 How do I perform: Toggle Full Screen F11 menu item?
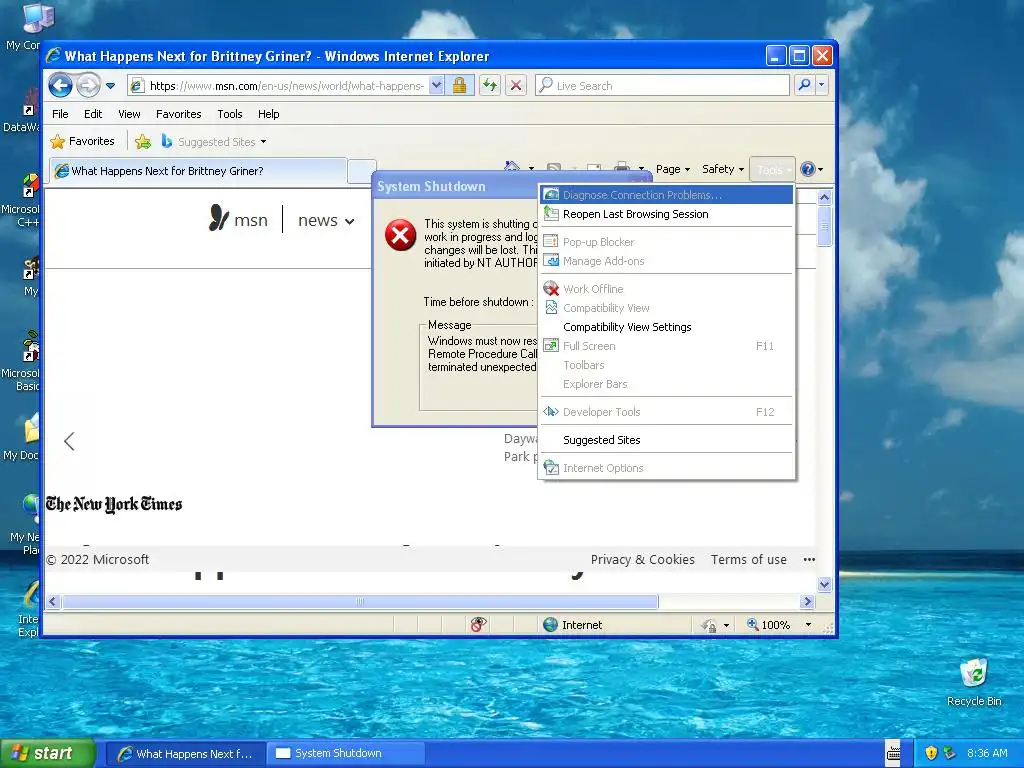[x=667, y=346]
